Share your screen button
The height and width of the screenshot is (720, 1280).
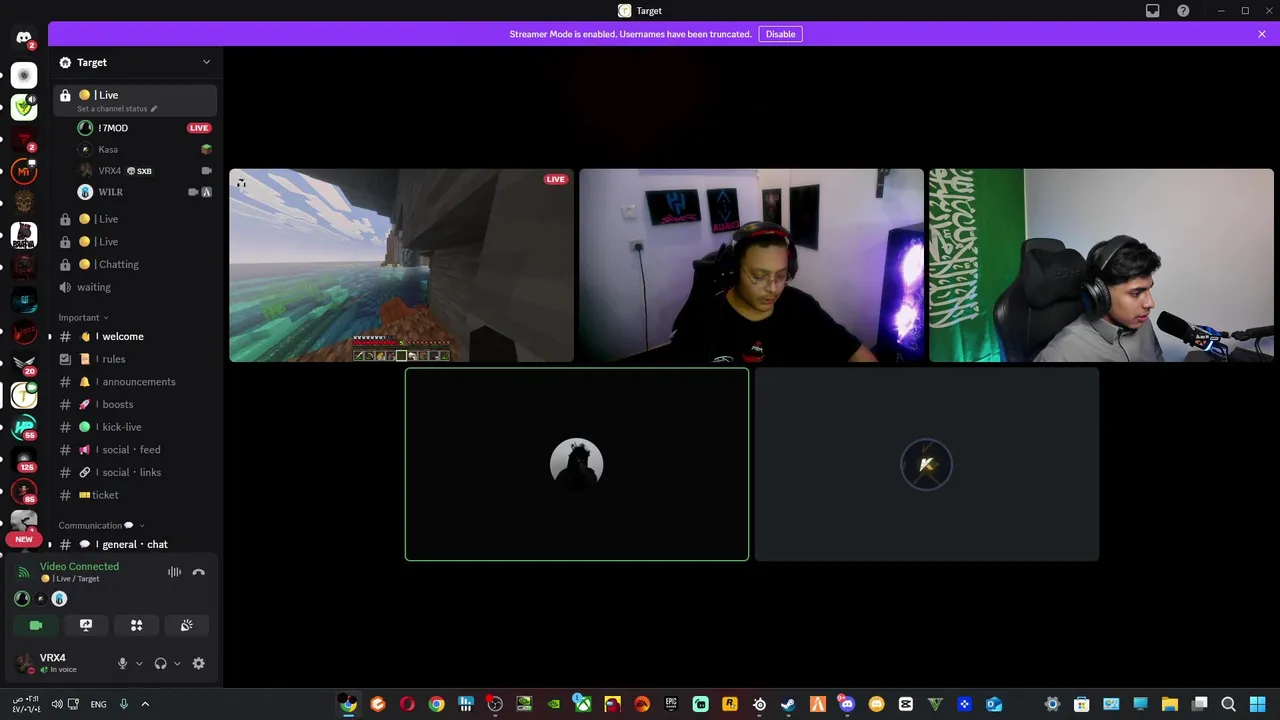tap(86, 625)
